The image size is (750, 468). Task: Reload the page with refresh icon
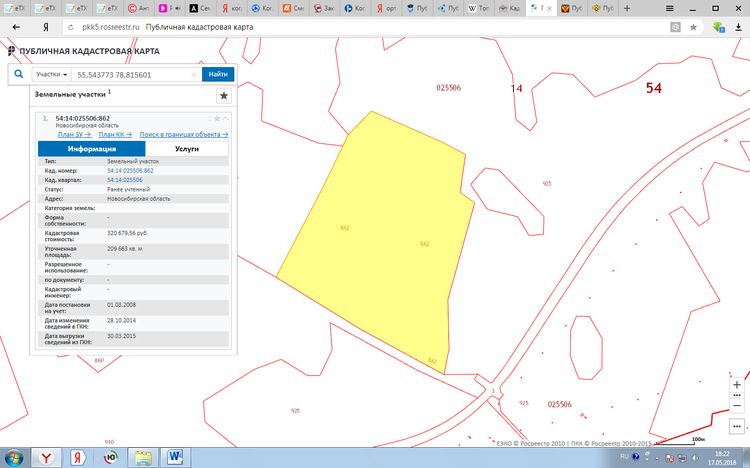(x=71, y=27)
